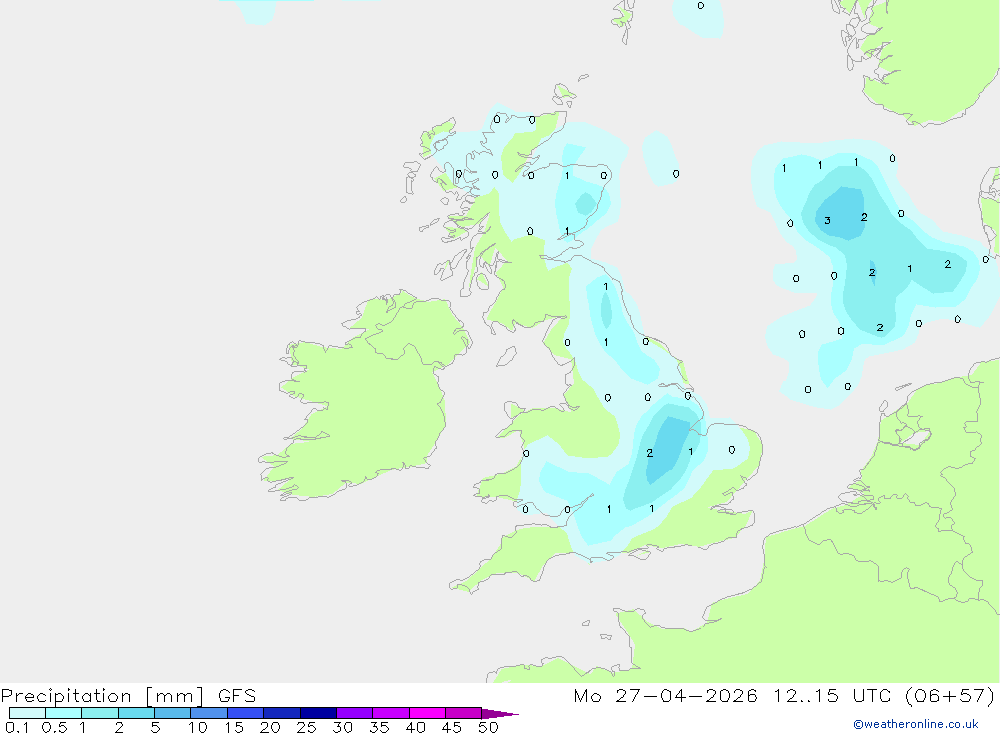Open the weatheronline.co.uk copyright link
1000x733 pixels.
[916, 724]
